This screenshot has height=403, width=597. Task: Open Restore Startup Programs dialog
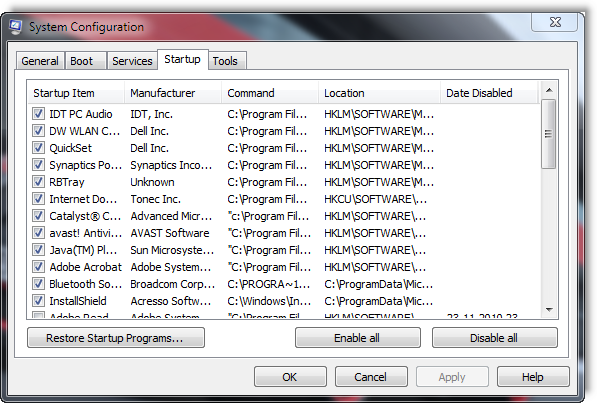pos(116,338)
